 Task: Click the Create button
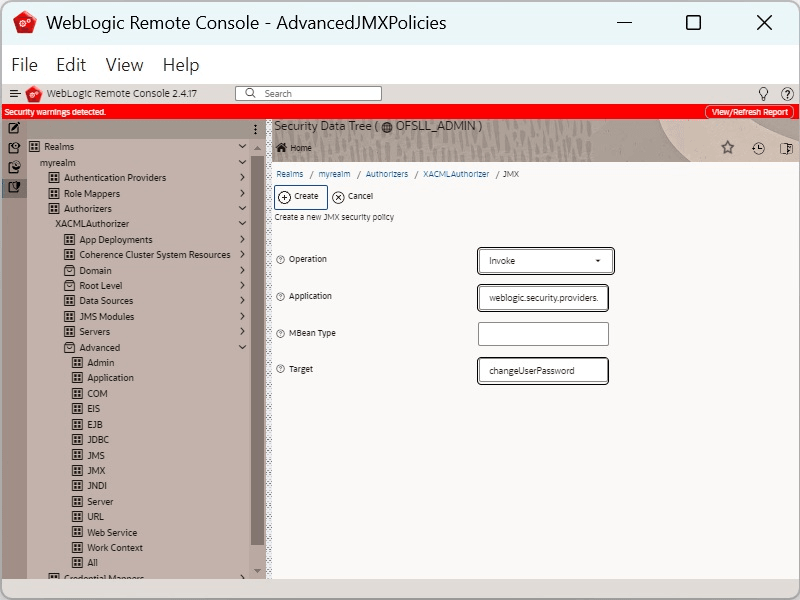coord(301,197)
